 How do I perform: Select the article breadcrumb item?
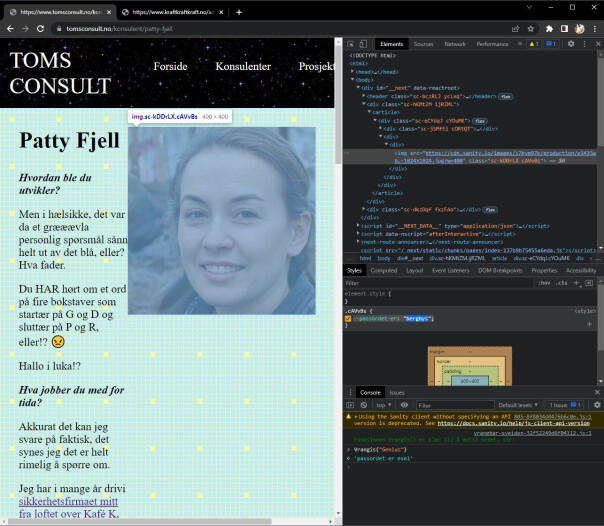(x=499, y=258)
